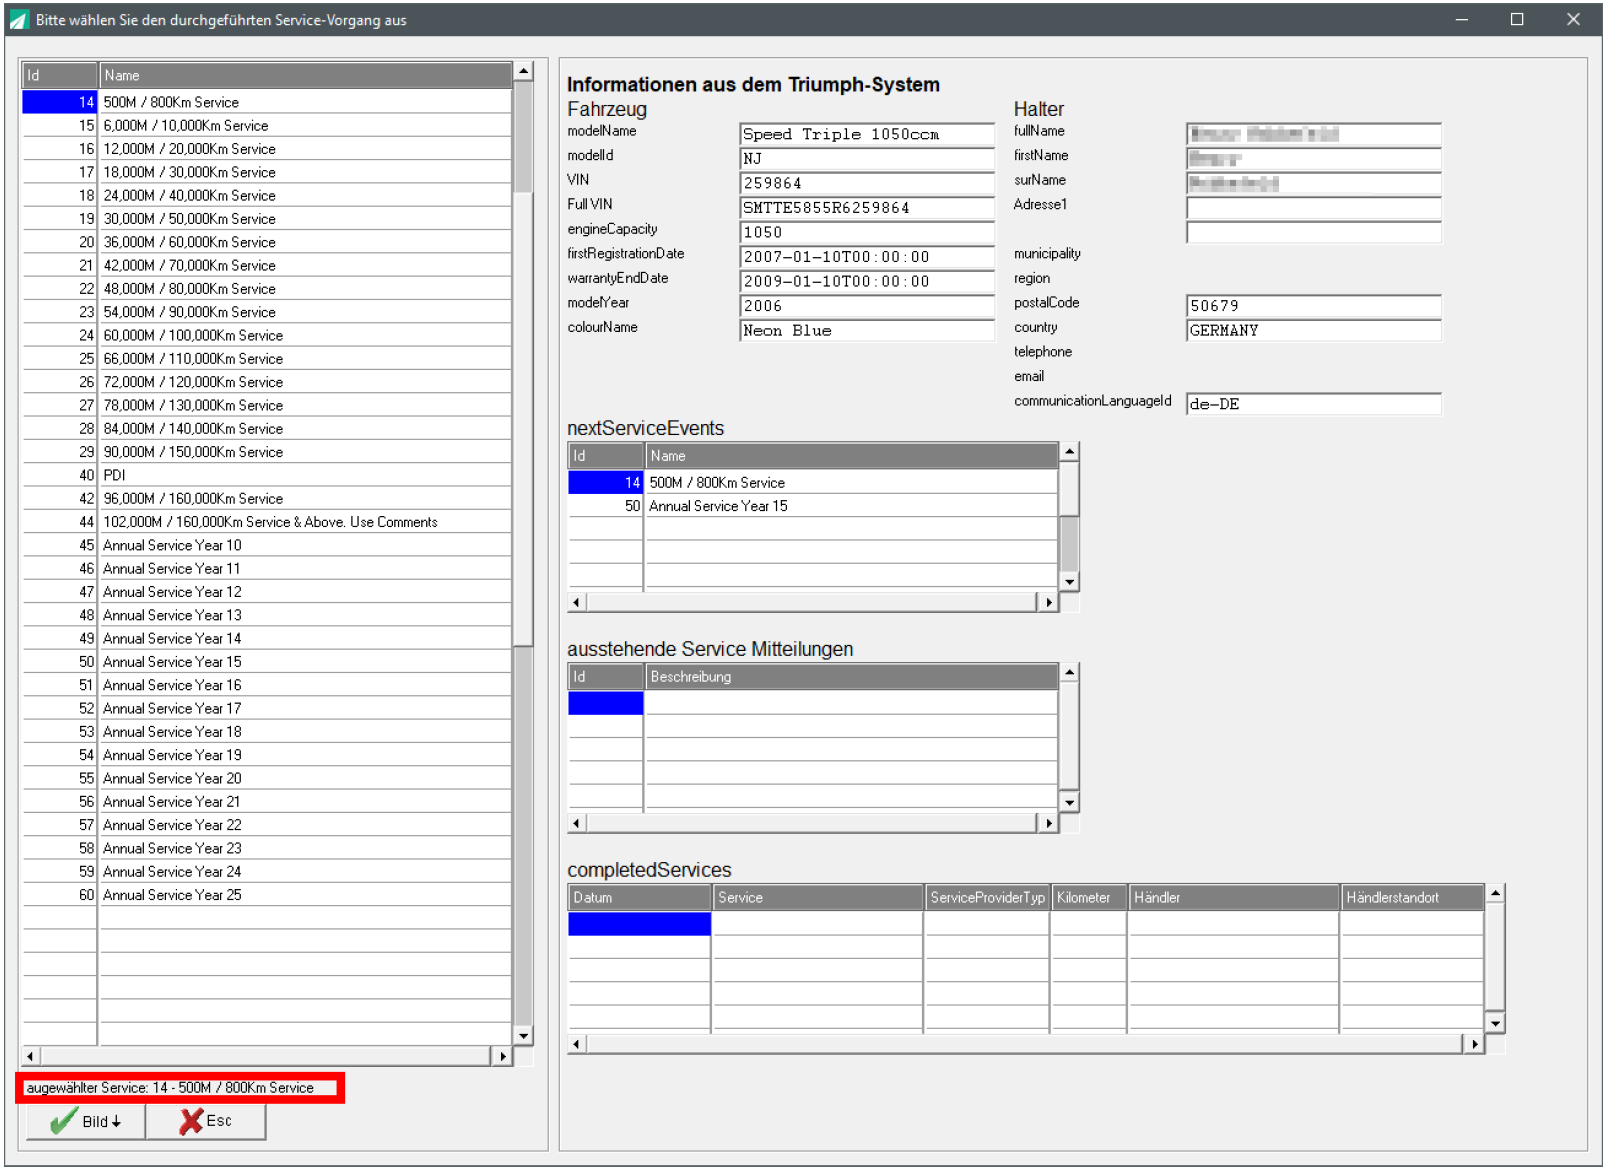The height and width of the screenshot is (1172, 1609).
Task: Click the firstRegistrationDate field
Action: click(867, 257)
